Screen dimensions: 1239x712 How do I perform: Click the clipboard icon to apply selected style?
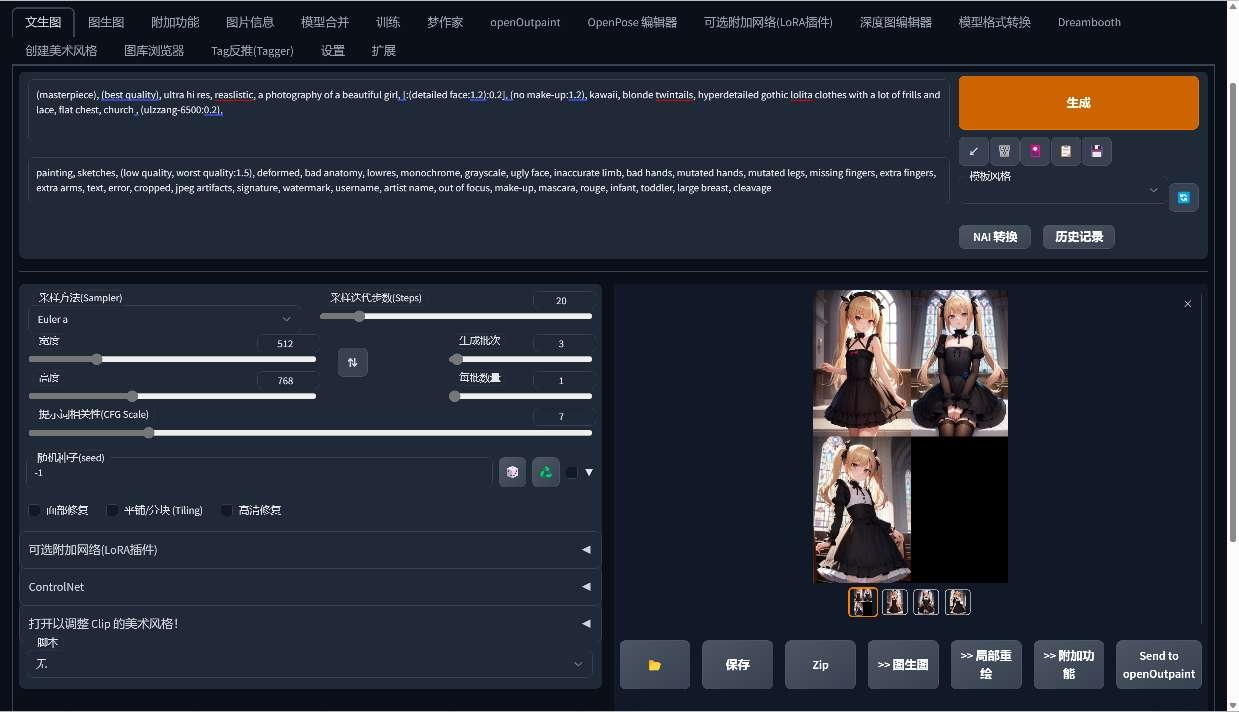(1066, 151)
